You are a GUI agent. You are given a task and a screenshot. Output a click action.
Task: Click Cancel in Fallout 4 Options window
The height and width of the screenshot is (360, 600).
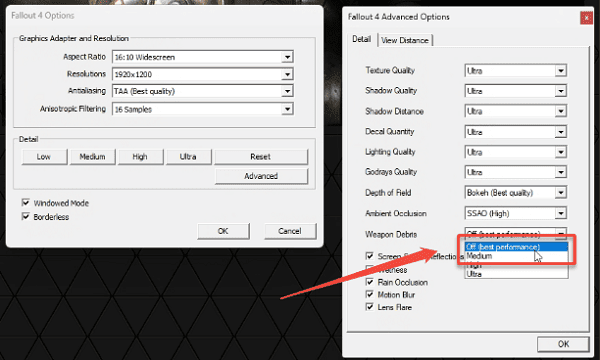[290, 231]
